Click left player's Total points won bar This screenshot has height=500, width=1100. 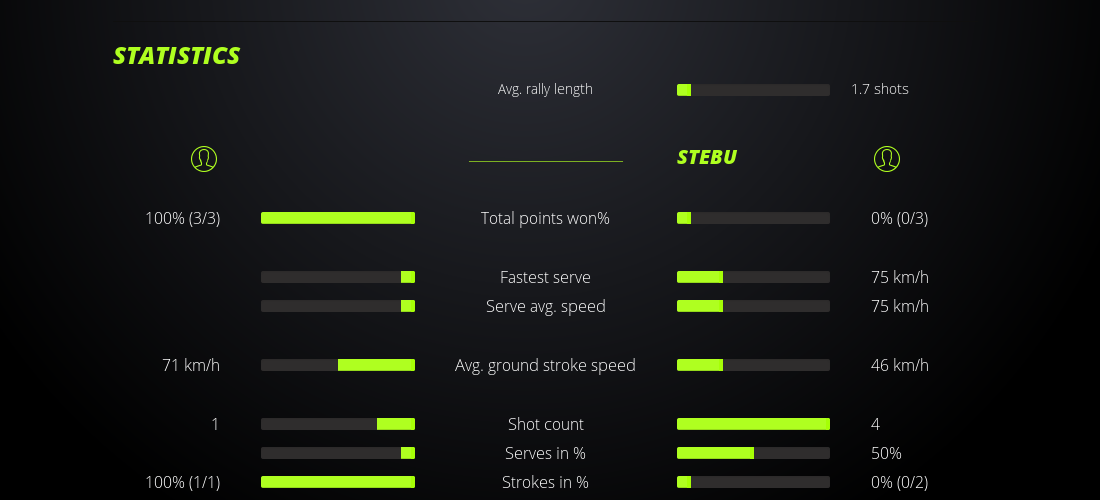[338, 218]
